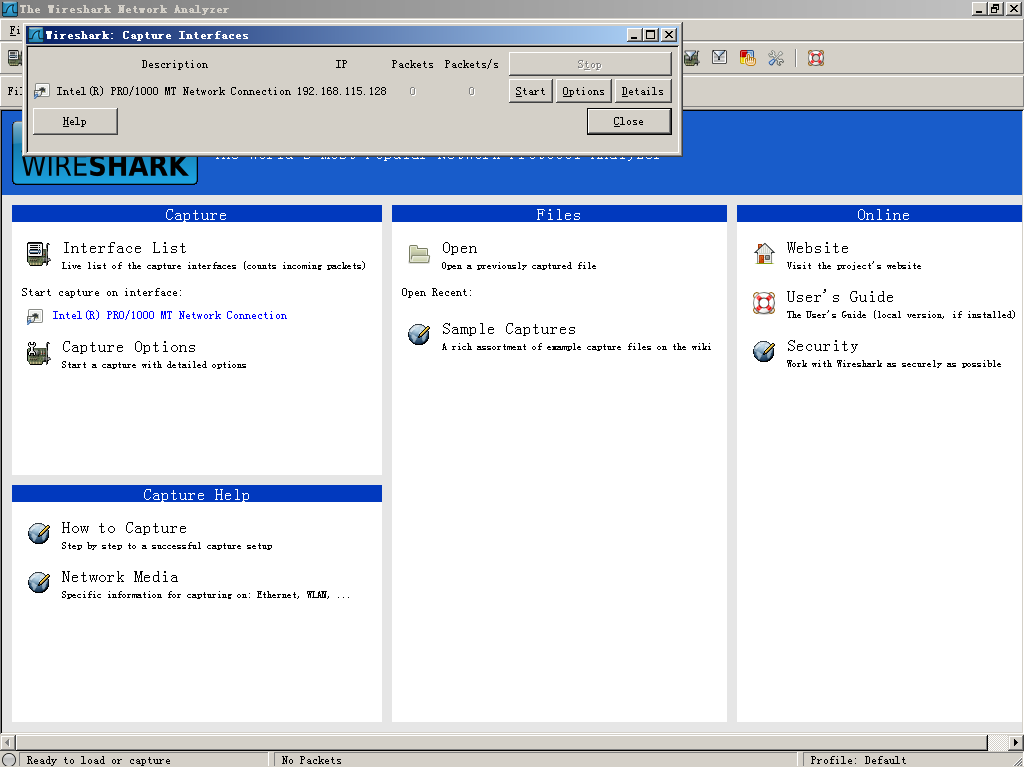
Task: Click the "Capture Help" section header
Action: (x=197, y=494)
